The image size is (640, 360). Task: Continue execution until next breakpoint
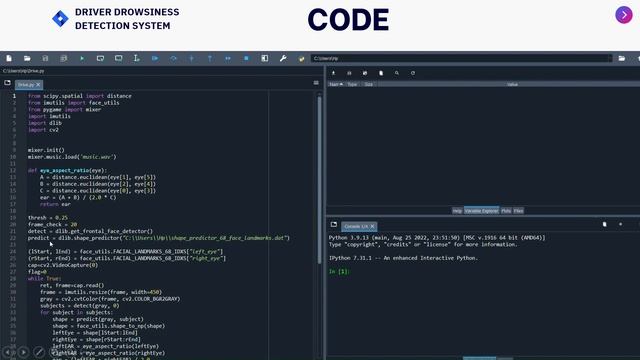tap(228, 58)
